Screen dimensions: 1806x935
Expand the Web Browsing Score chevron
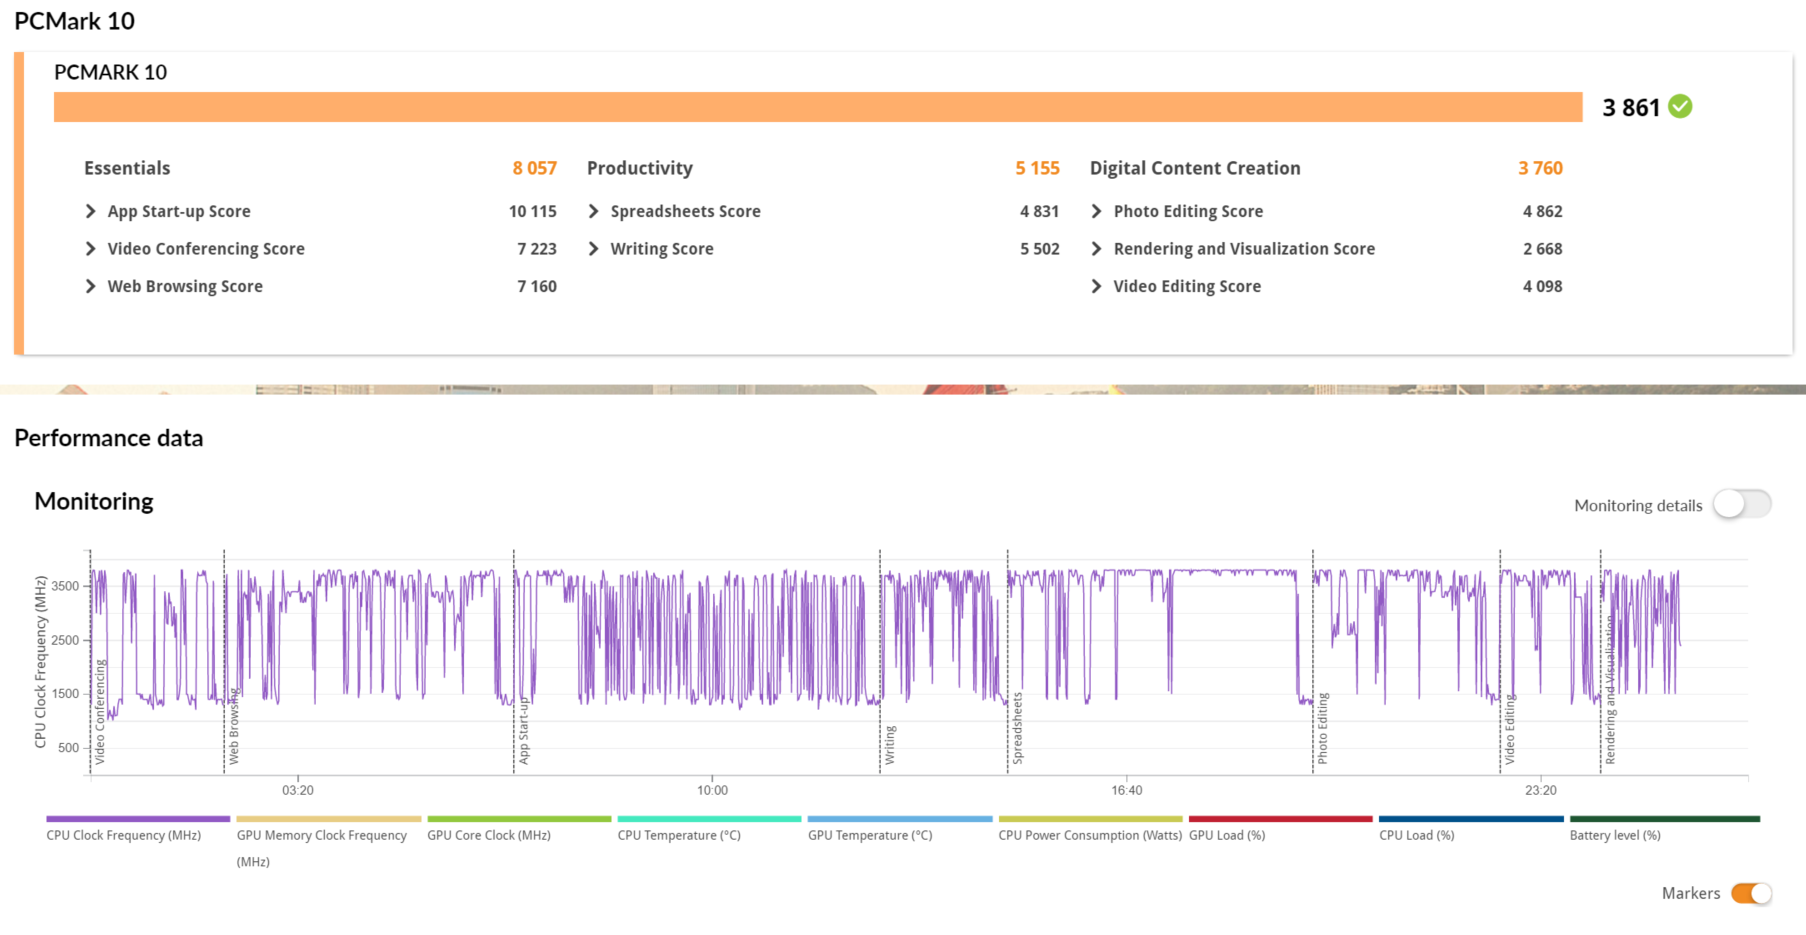pos(91,286)
